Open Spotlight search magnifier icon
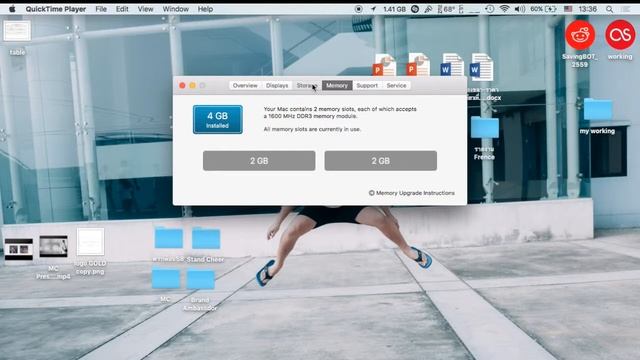This screenshot has height=360, width=640. coord(609,9)
